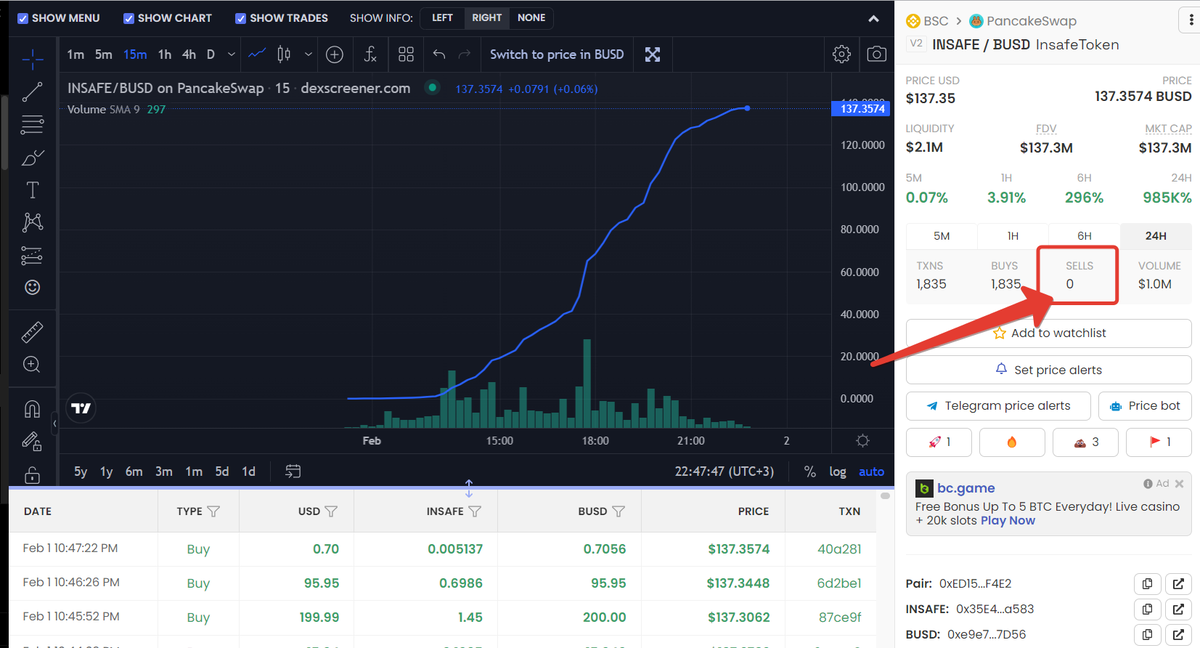This screenshot has height=648, width=1200.
Task: Toggle the auto scale mode
Action: click(872, 471)
